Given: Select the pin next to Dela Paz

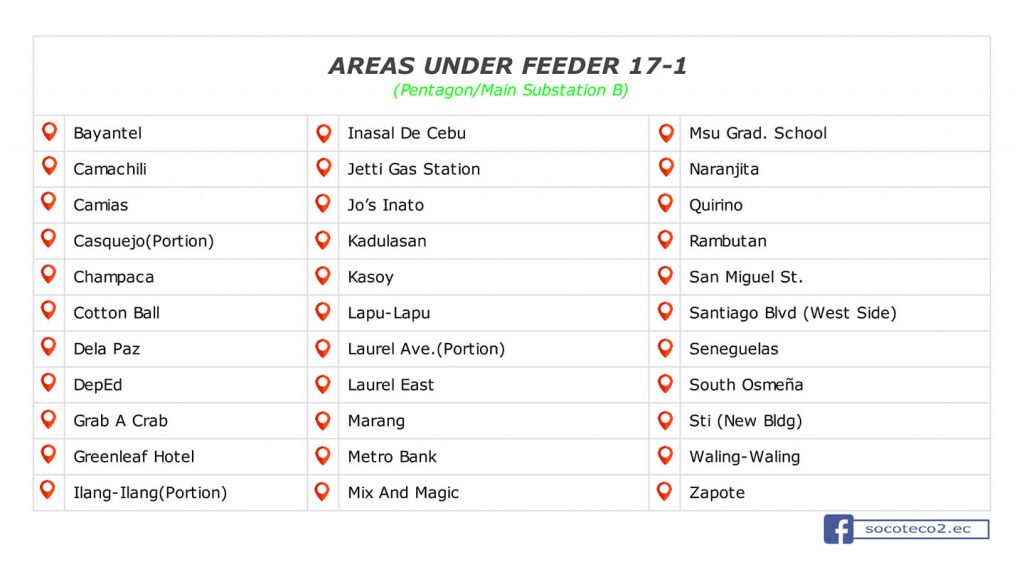Looking at the screenshot, I should (48, 347).
